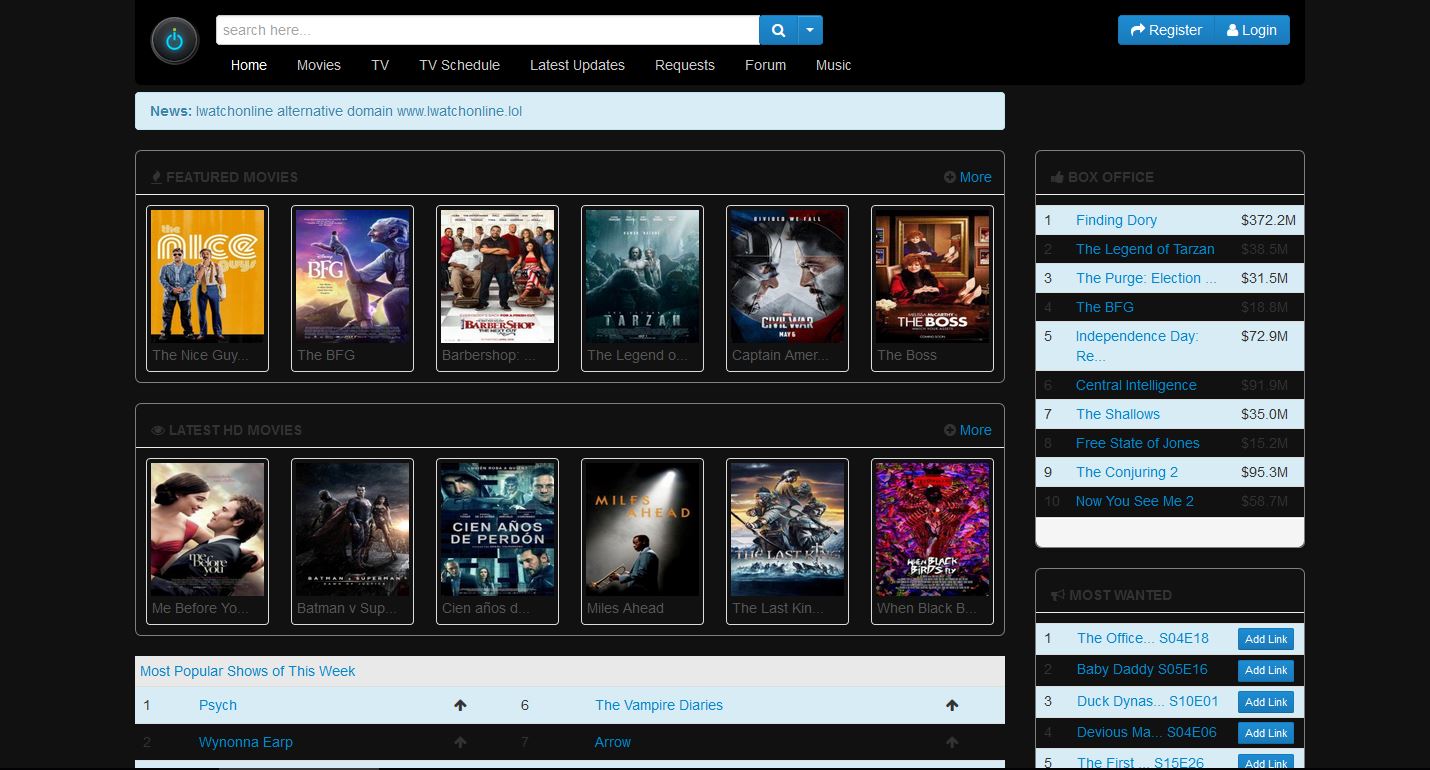
Task: Add Link for The Office S04E18
Action: tap(1266, 639)
